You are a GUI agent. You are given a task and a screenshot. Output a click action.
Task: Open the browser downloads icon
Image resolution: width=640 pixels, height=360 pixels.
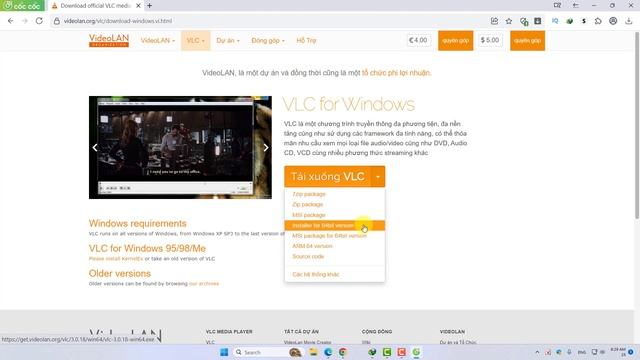(x=628, y=21)
